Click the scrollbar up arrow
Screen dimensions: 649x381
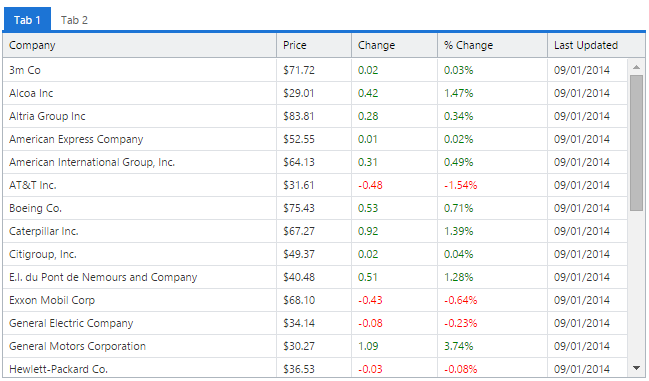tap(636, 67)
